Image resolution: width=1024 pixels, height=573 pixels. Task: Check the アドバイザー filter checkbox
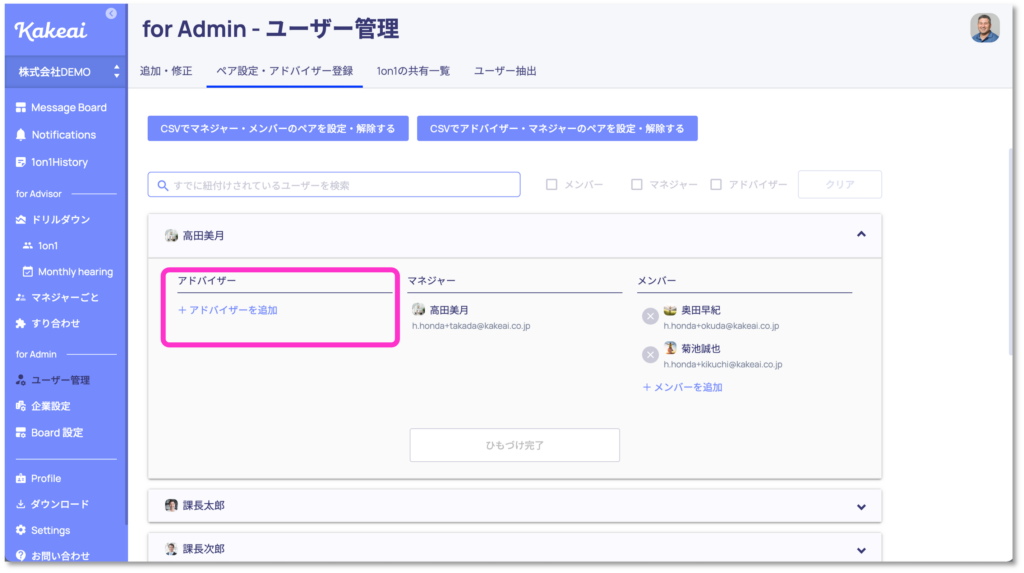(716, 185)
